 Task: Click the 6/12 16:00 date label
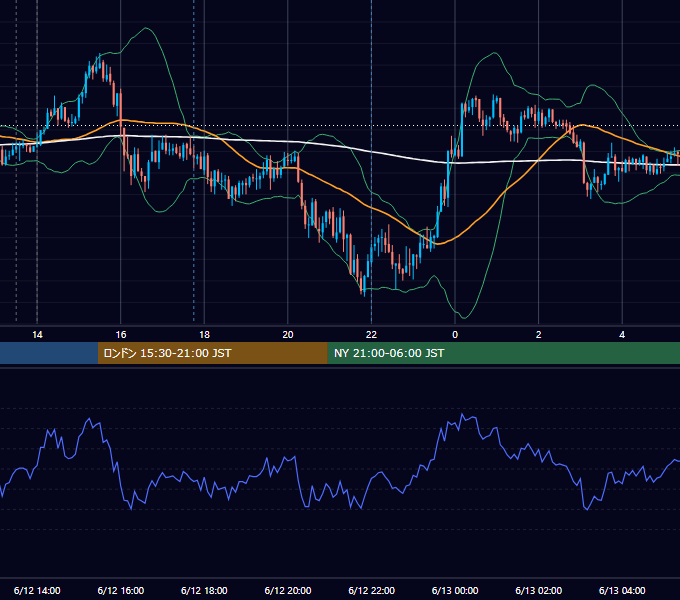[121, 590]
